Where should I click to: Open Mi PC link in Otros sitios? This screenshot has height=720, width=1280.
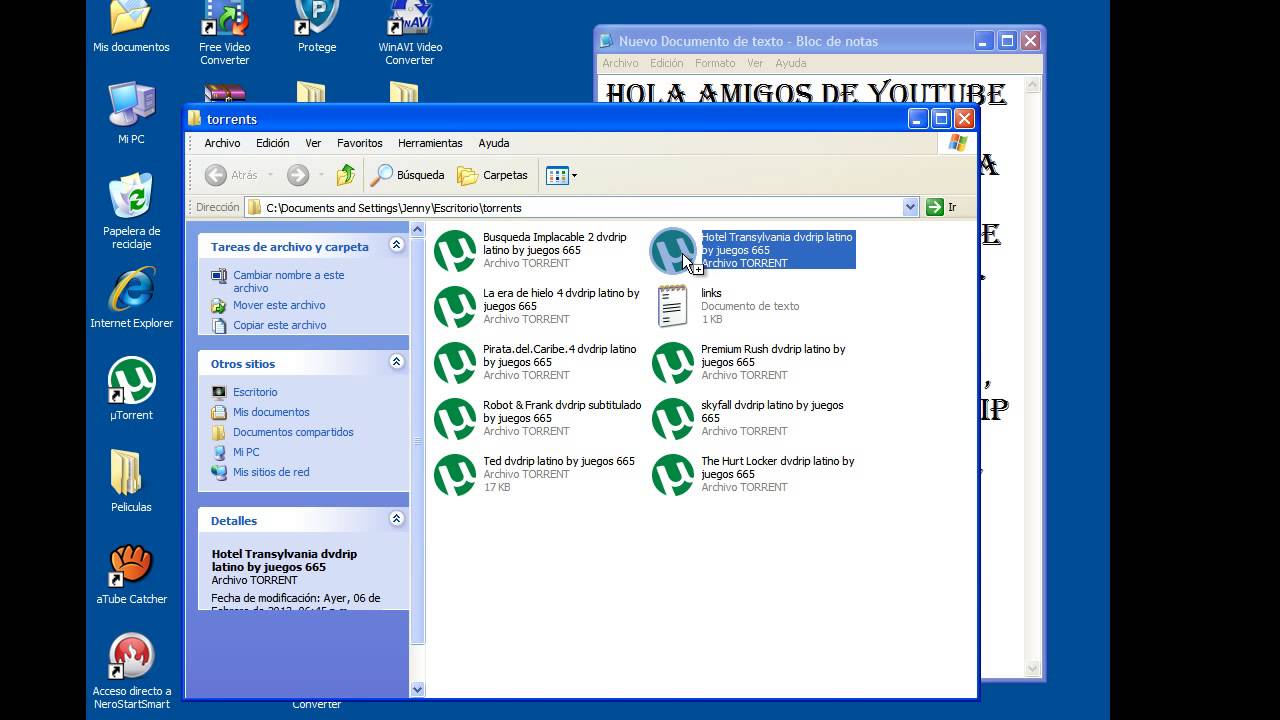(246, 452)
